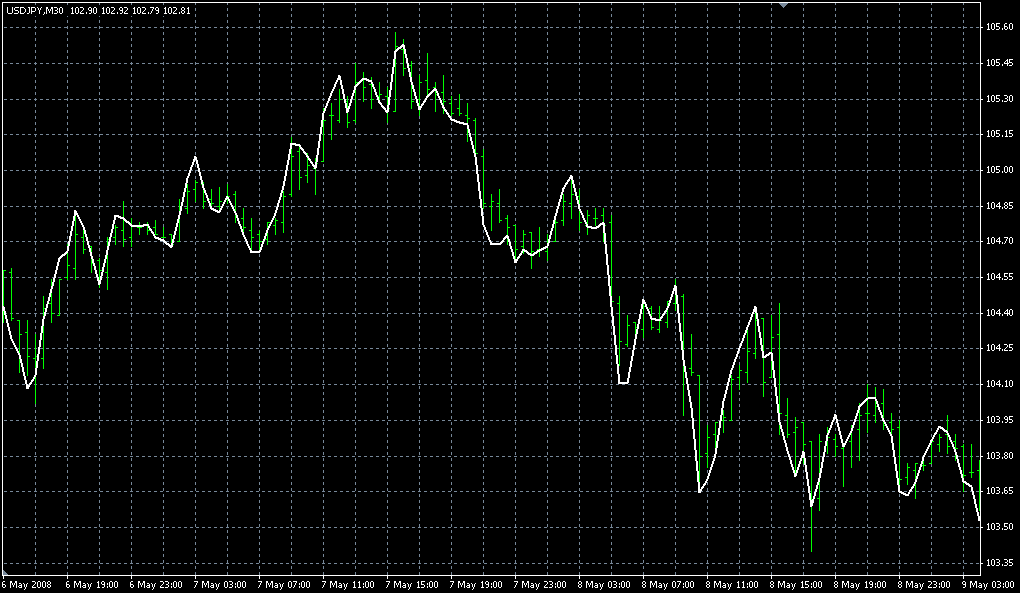This screenshot has height=594, width=1021.
Task: Select the 6 May 19:00 time marker
Action: [92, 584]
